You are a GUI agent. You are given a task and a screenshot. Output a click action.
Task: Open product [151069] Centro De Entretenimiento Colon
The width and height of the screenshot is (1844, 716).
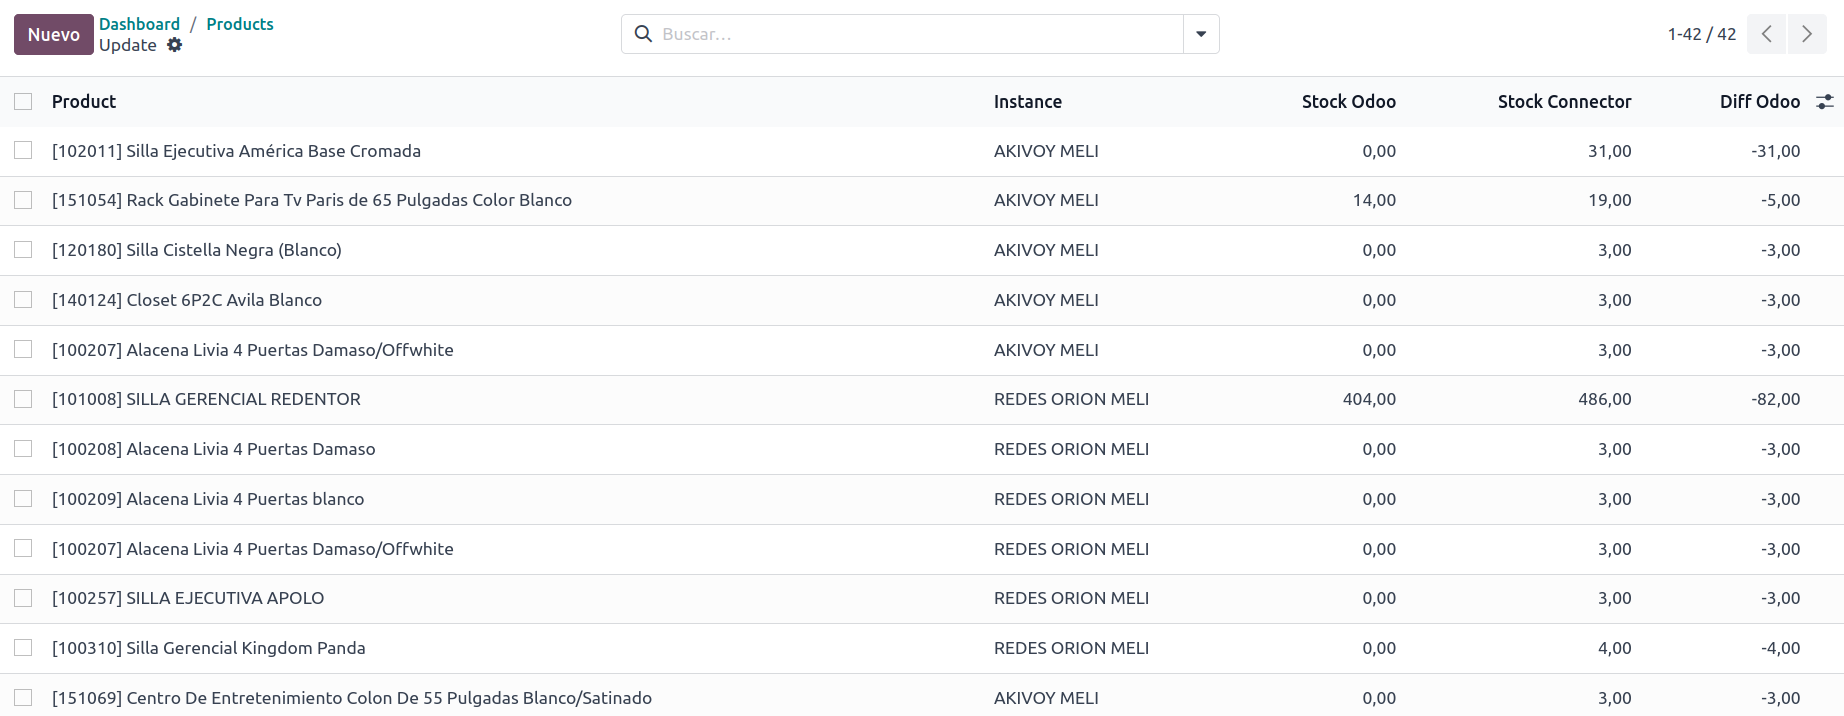[352, 698]
